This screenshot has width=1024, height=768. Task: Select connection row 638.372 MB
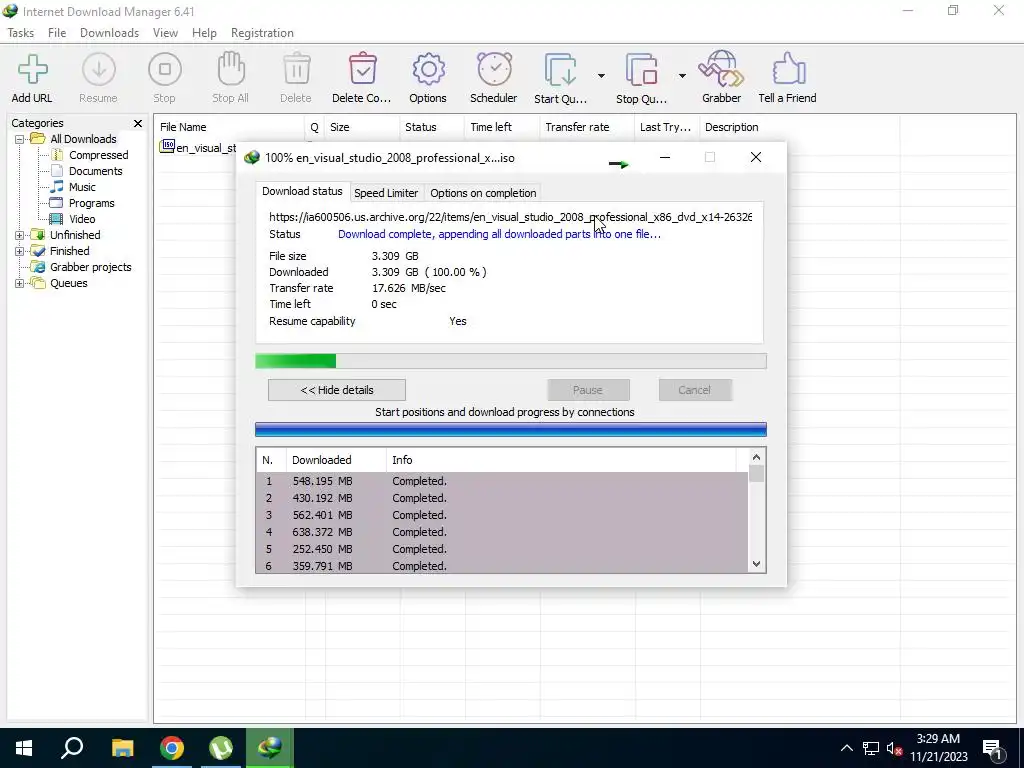(502, 532)
